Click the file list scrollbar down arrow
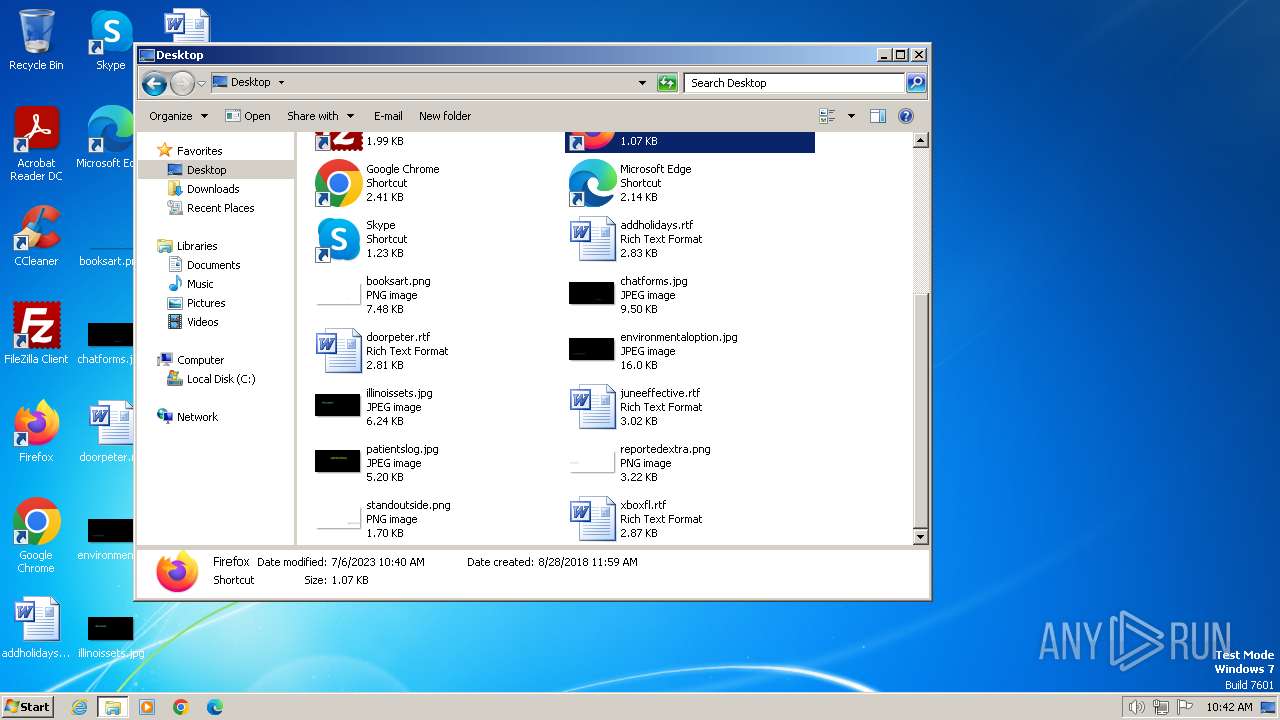The width and height of the screenshot is (1280, 720). 921,537
